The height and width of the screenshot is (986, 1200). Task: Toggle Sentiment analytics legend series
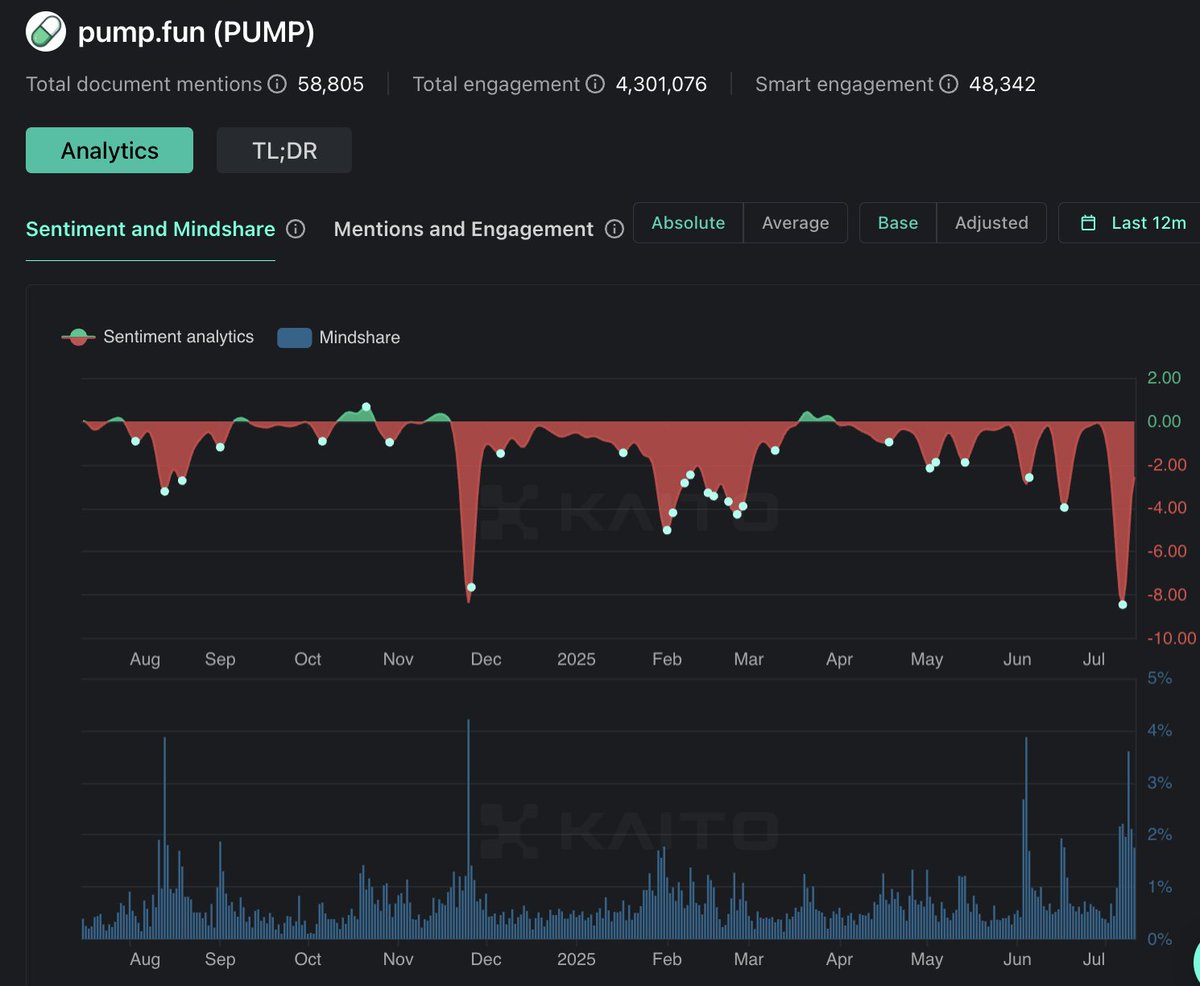click(x=158, y=337)
